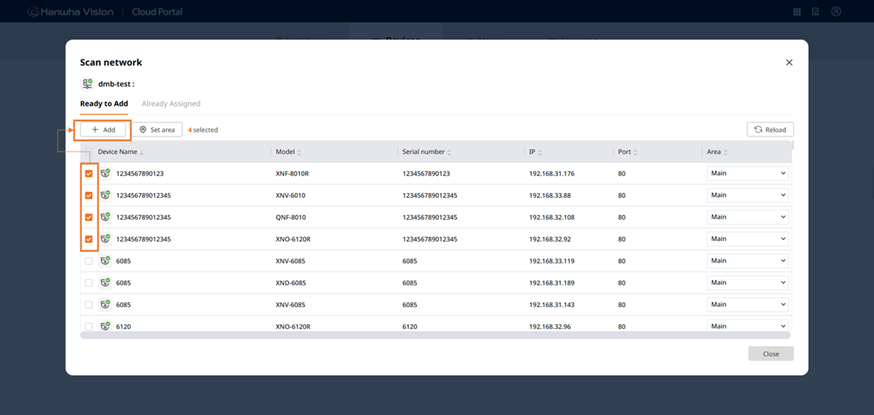
Task: Click camera icon in the 192.168.32.92 row
Action: (105, 239)
